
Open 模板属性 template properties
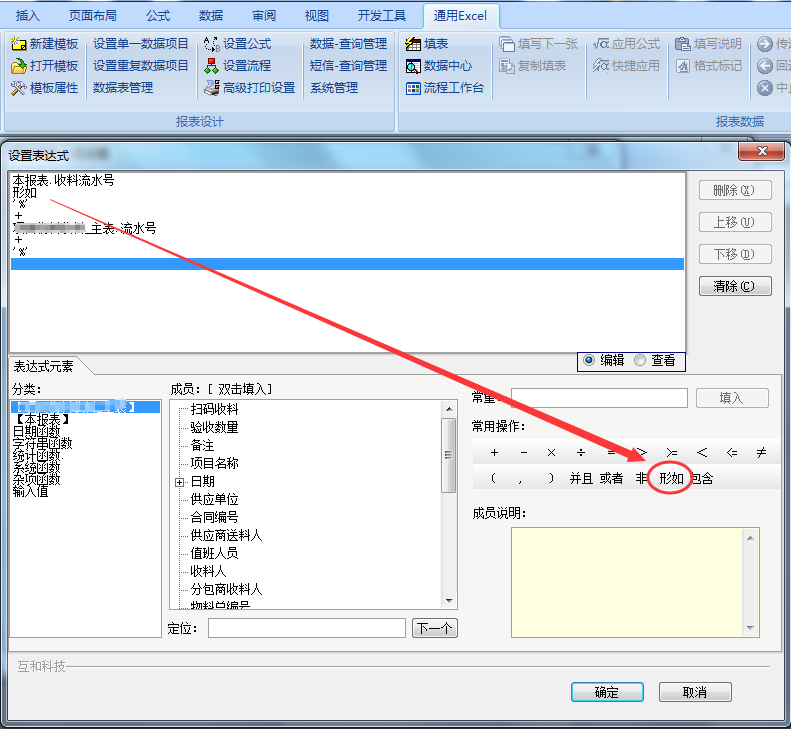click(x=19, y=88)
